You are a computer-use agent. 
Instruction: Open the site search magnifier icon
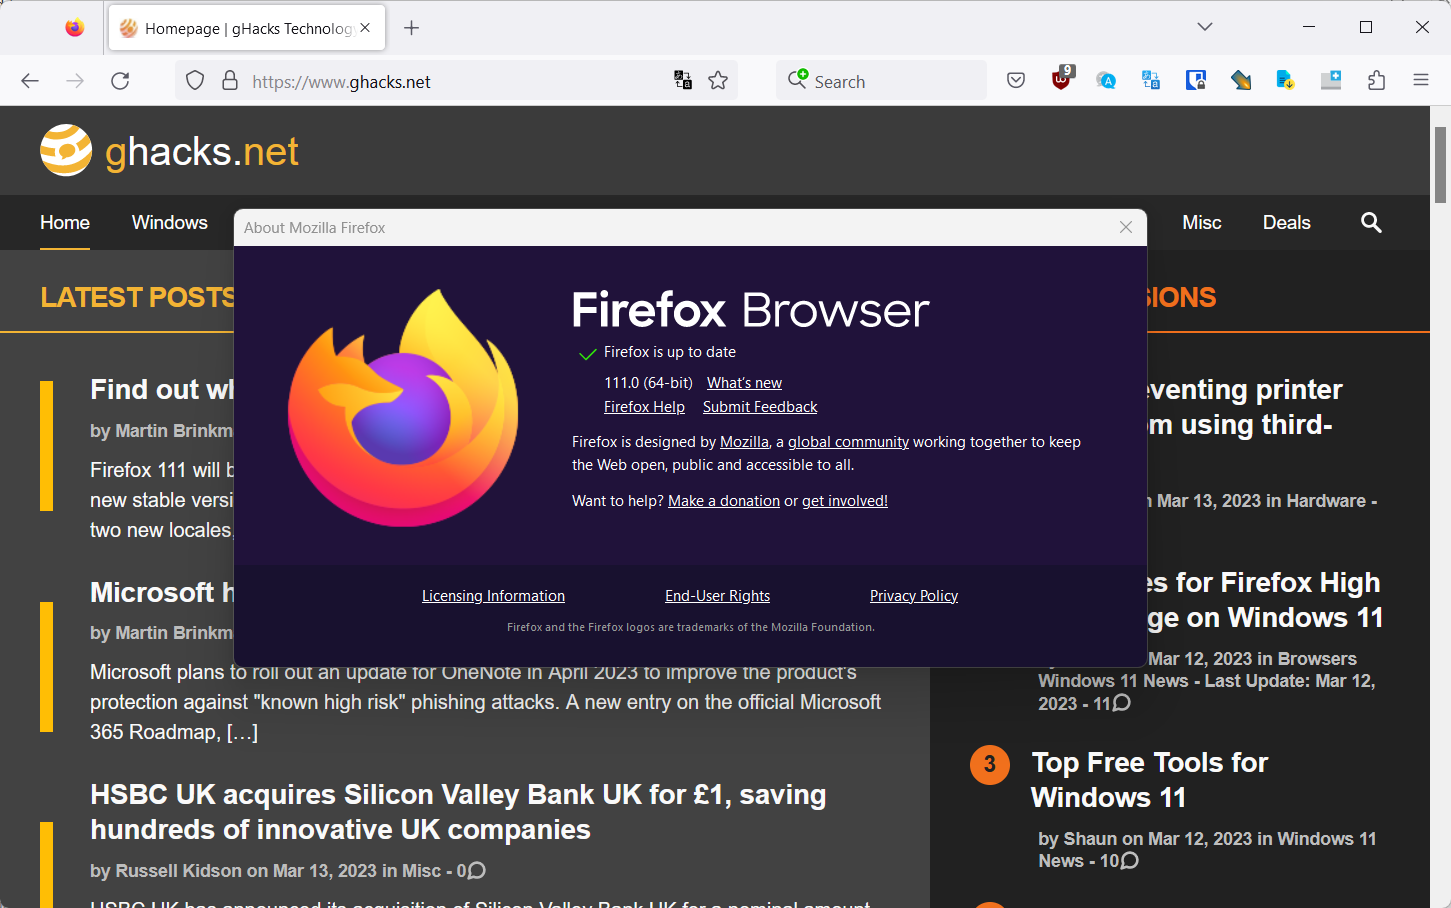(1371, 223)
